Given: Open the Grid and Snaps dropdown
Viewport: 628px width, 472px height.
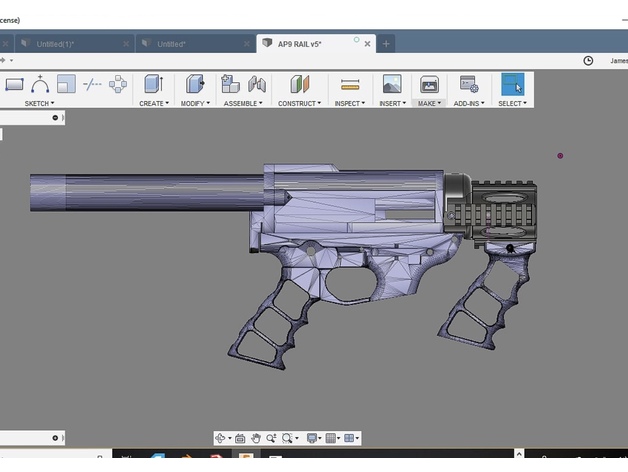Looking at the screenshot, I should pyautogui.click(x=333, y=438).
